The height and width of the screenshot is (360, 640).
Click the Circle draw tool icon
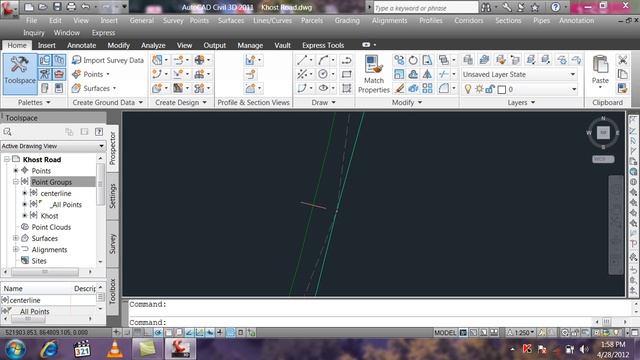(x=323, y=74)
